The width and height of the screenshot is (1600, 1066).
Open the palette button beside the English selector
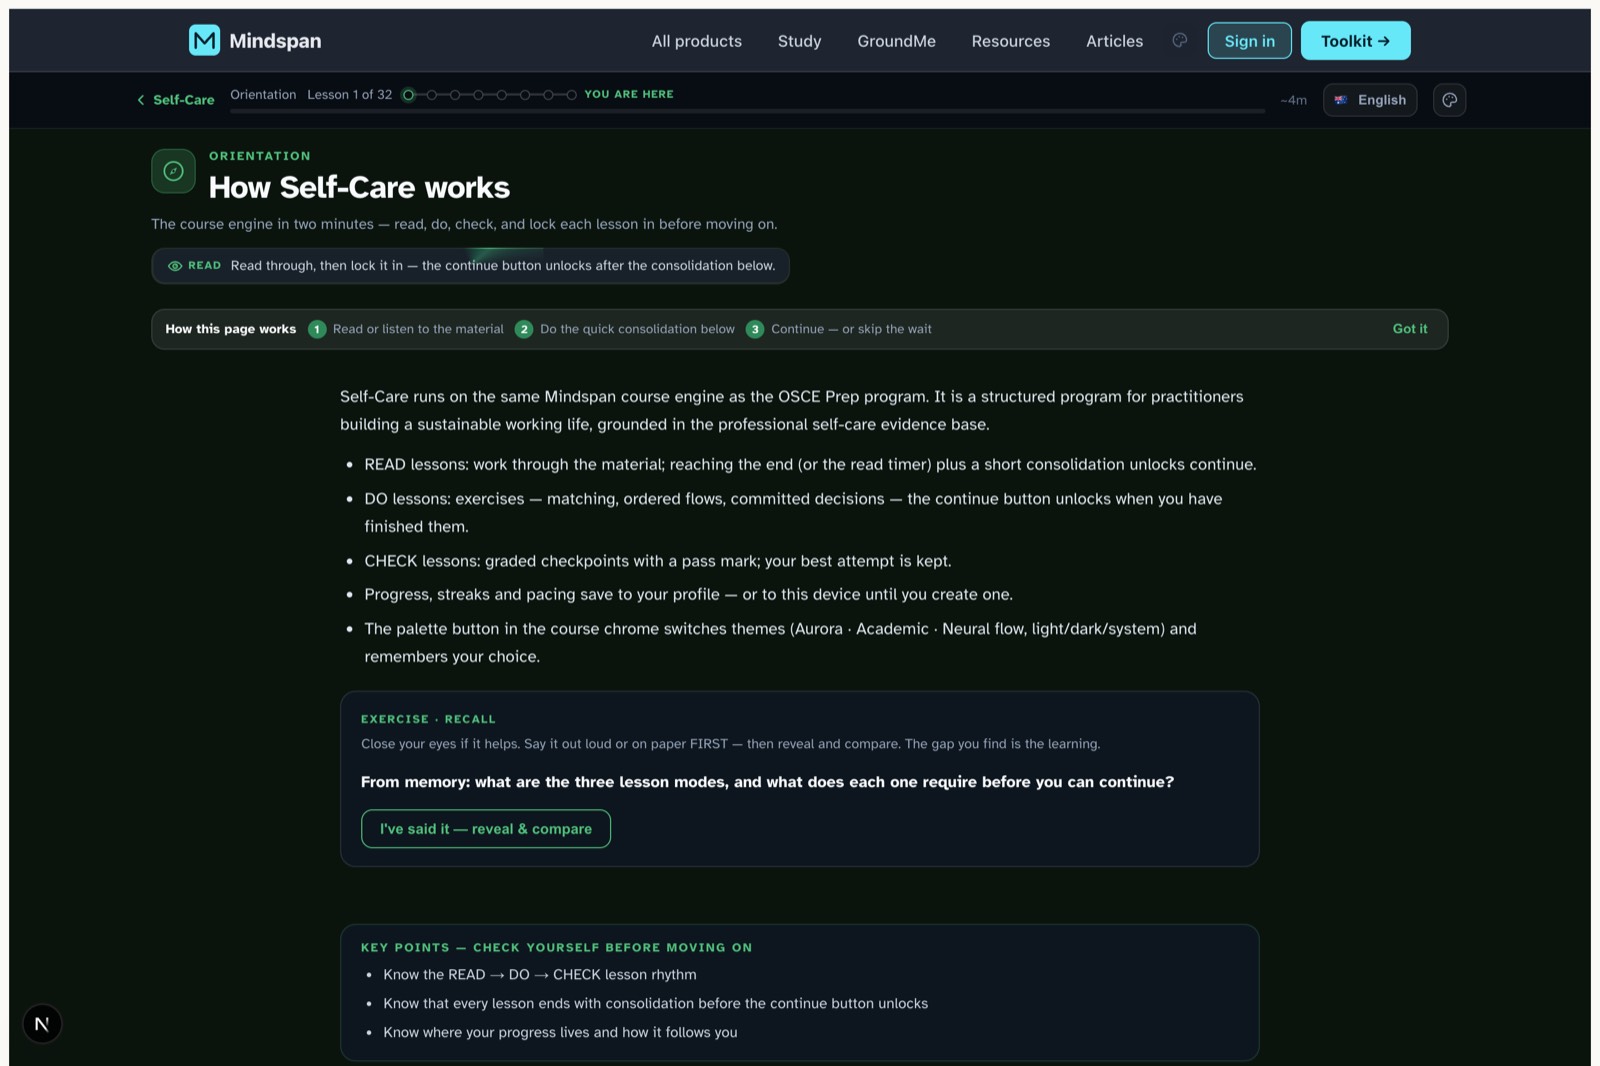pyautogui.click(x=1449, y=100)
